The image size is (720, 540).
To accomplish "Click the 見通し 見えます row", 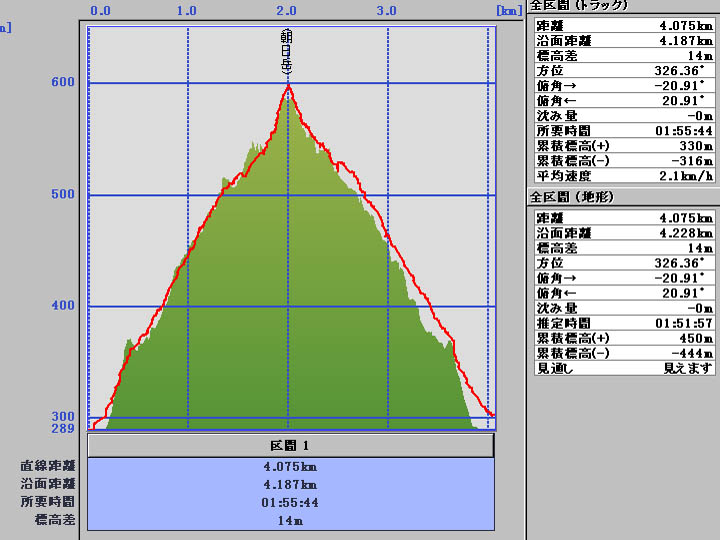I will pos(623,368).
